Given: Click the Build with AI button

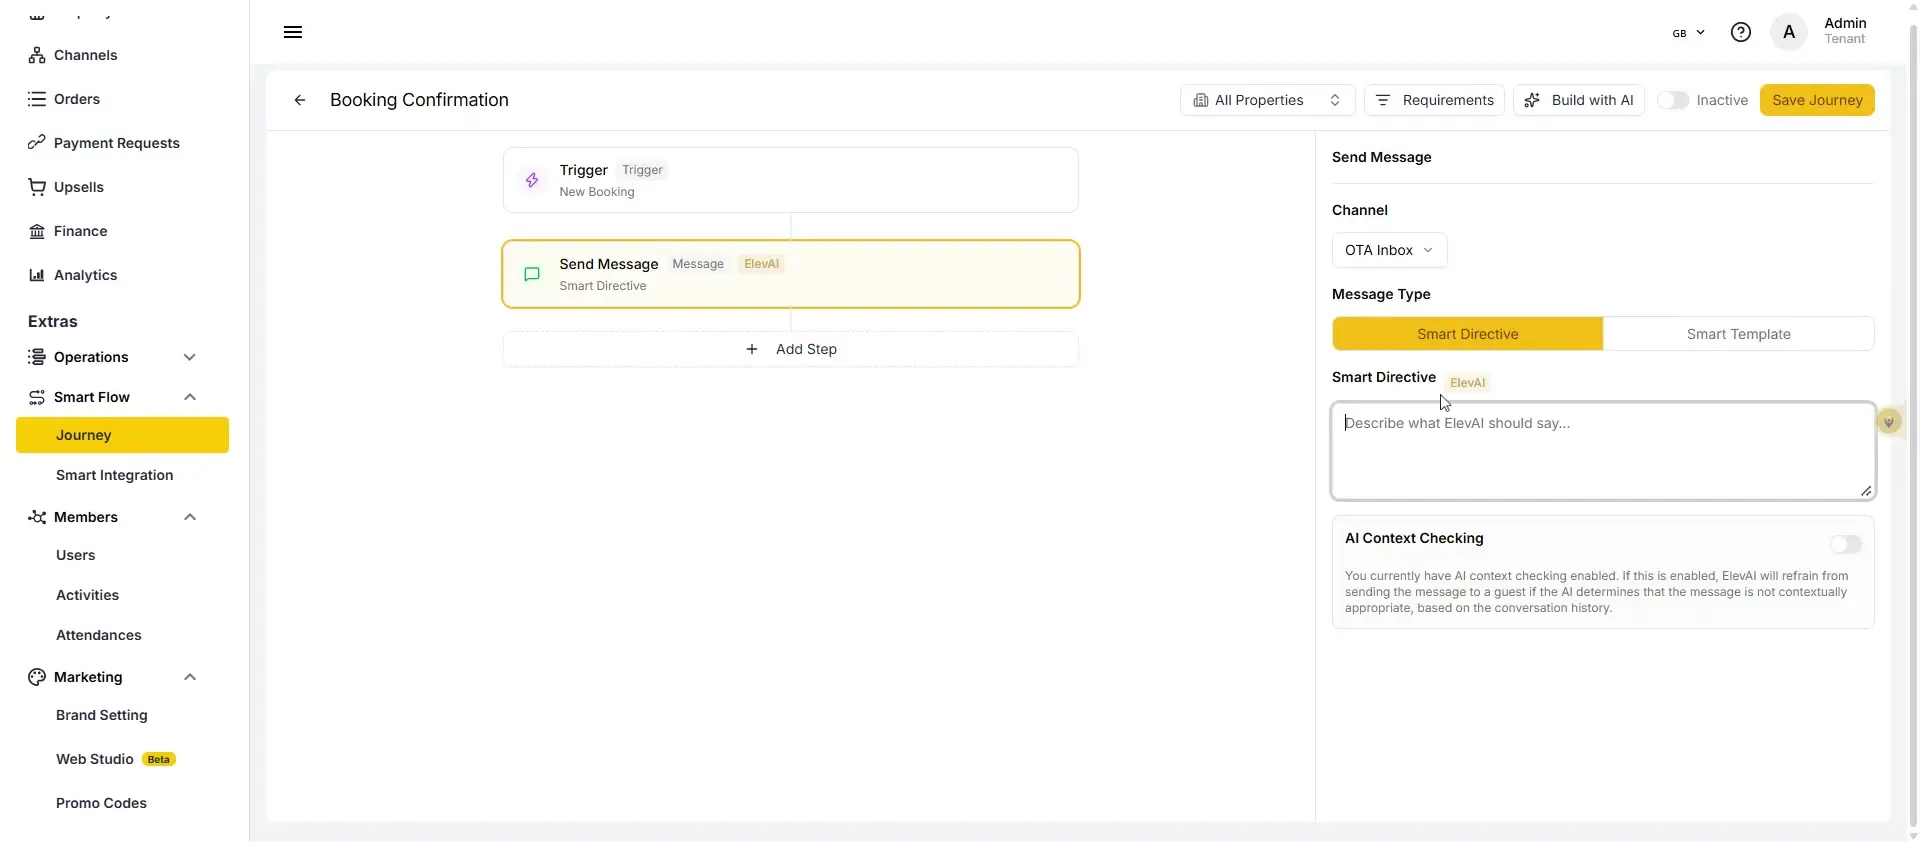Looking at the screenshot, I should point(1579,100).
